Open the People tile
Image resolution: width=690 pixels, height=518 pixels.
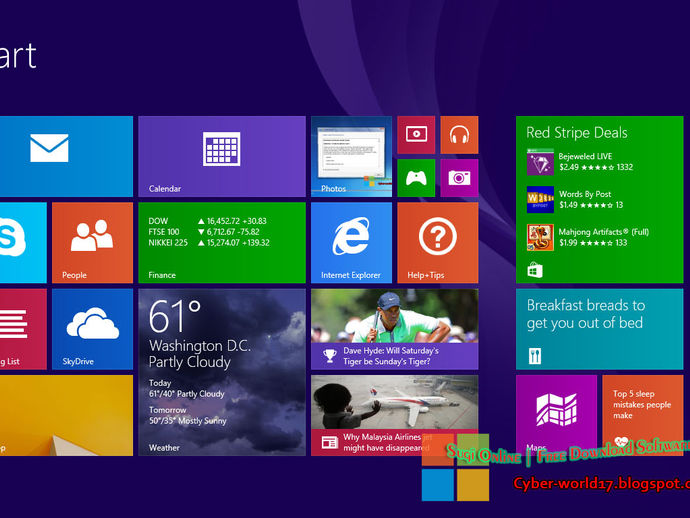92,242
